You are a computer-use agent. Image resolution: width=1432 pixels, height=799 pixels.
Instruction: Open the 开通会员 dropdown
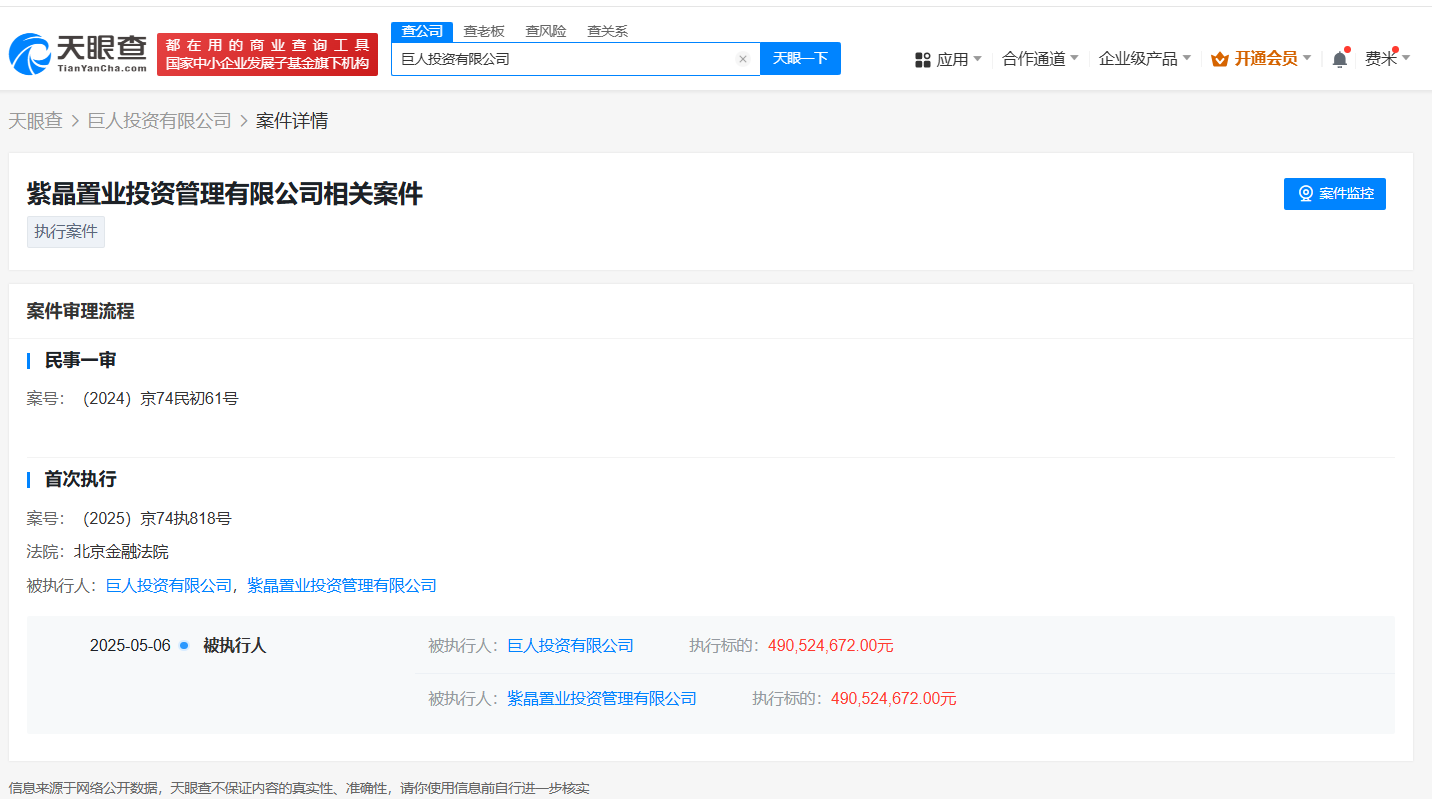click(1261, 59)
